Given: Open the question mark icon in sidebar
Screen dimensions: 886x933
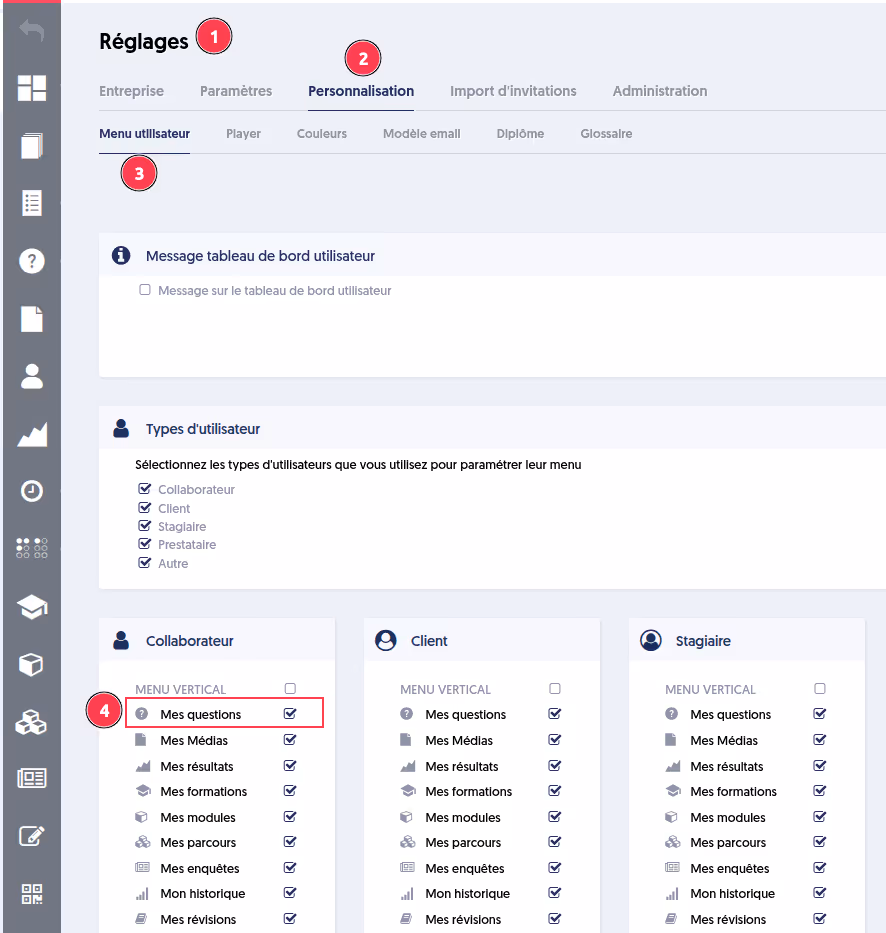Looking at the screenshot, I should (x=32, y=261).
